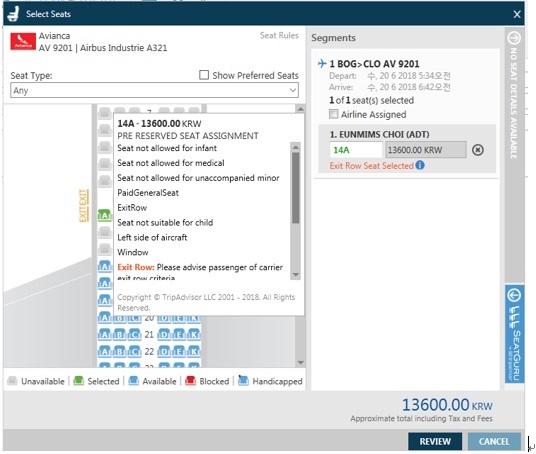Select seat 21C on the seat map

[134, 334]
